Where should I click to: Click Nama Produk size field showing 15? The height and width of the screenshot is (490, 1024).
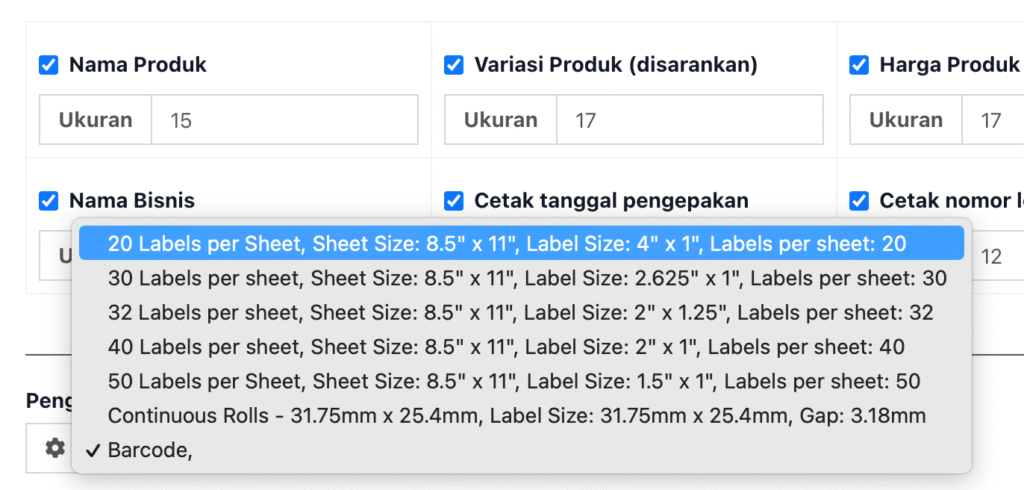tap(284, 120)
